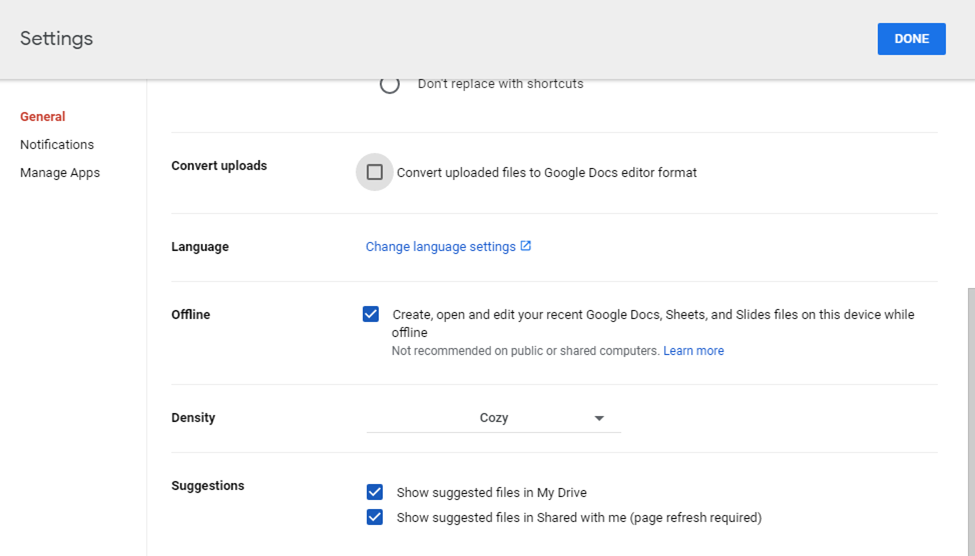Screen dimensions: 975x556
Task: Enable the Convert uploads checkbox
Action: point(375,172)
